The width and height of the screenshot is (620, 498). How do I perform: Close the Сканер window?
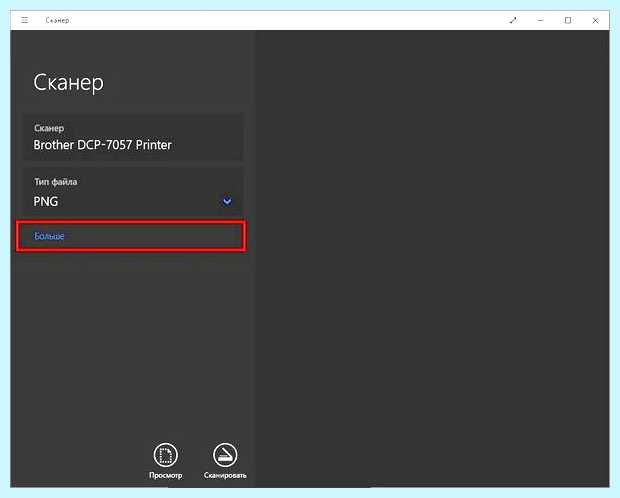pyautogui.click(x=595, y=20)
